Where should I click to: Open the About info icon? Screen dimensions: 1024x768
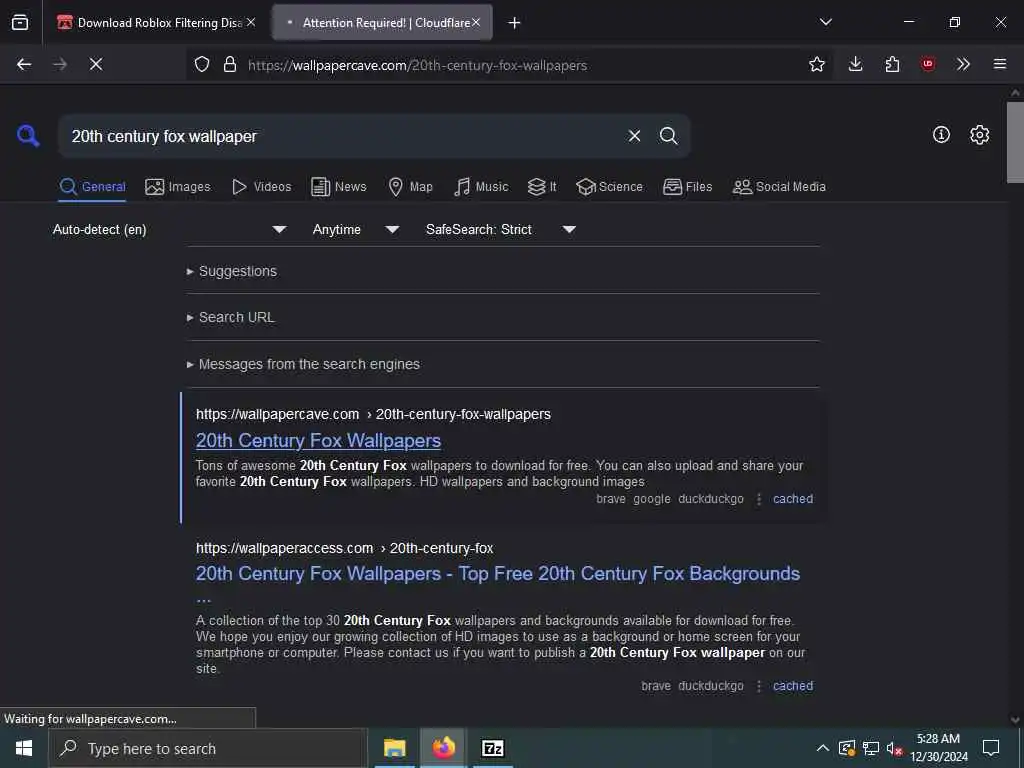point(941,135)
